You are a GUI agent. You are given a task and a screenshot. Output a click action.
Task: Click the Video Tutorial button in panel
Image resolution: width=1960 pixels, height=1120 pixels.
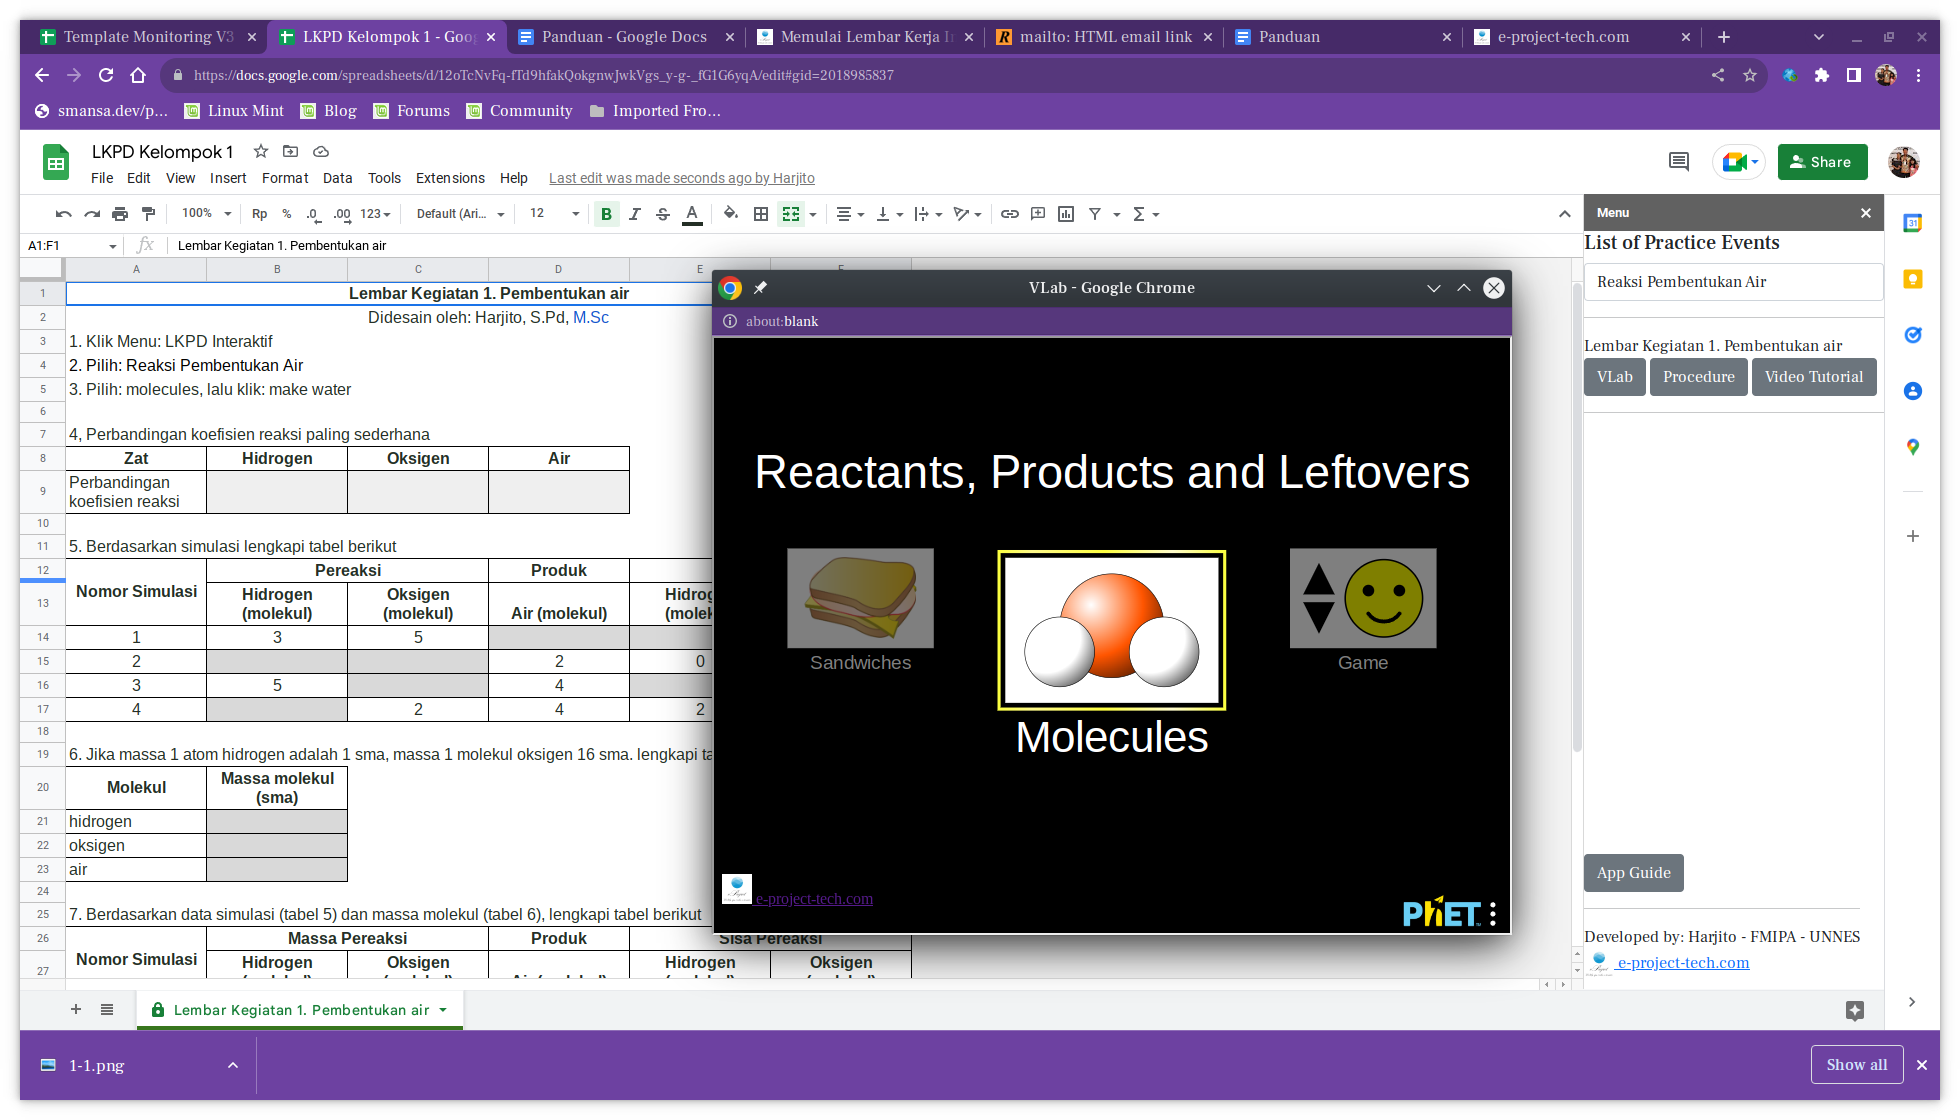tap(1813, 377)
